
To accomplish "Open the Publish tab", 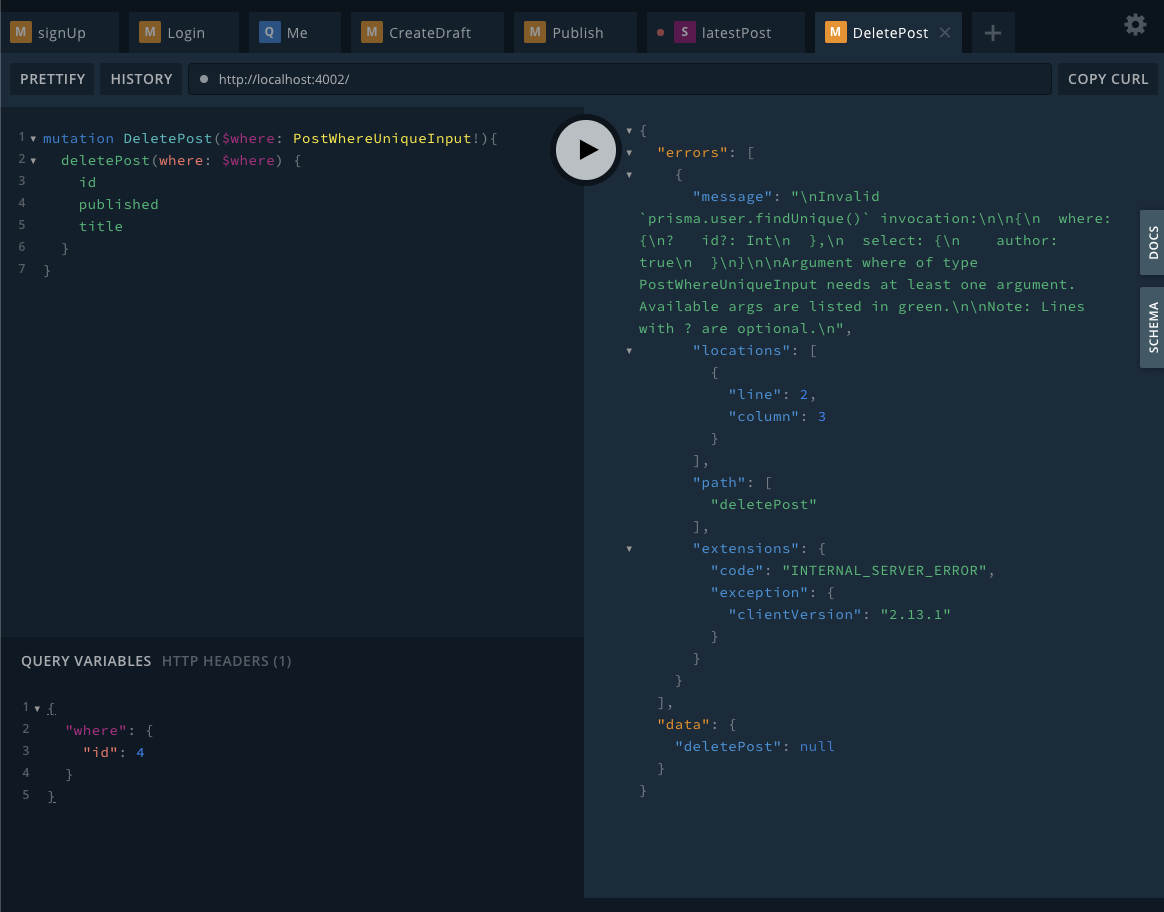I will coord(575,33).
